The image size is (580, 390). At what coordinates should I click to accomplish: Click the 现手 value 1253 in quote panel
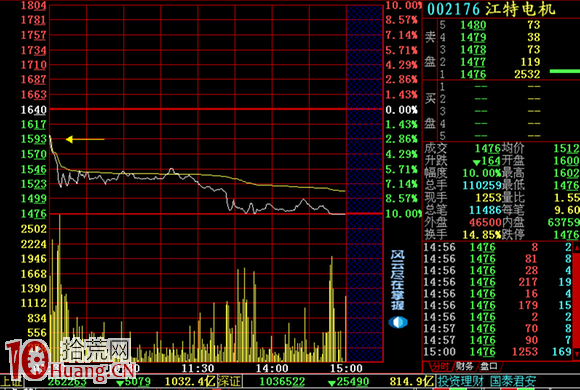click(488, 198)
